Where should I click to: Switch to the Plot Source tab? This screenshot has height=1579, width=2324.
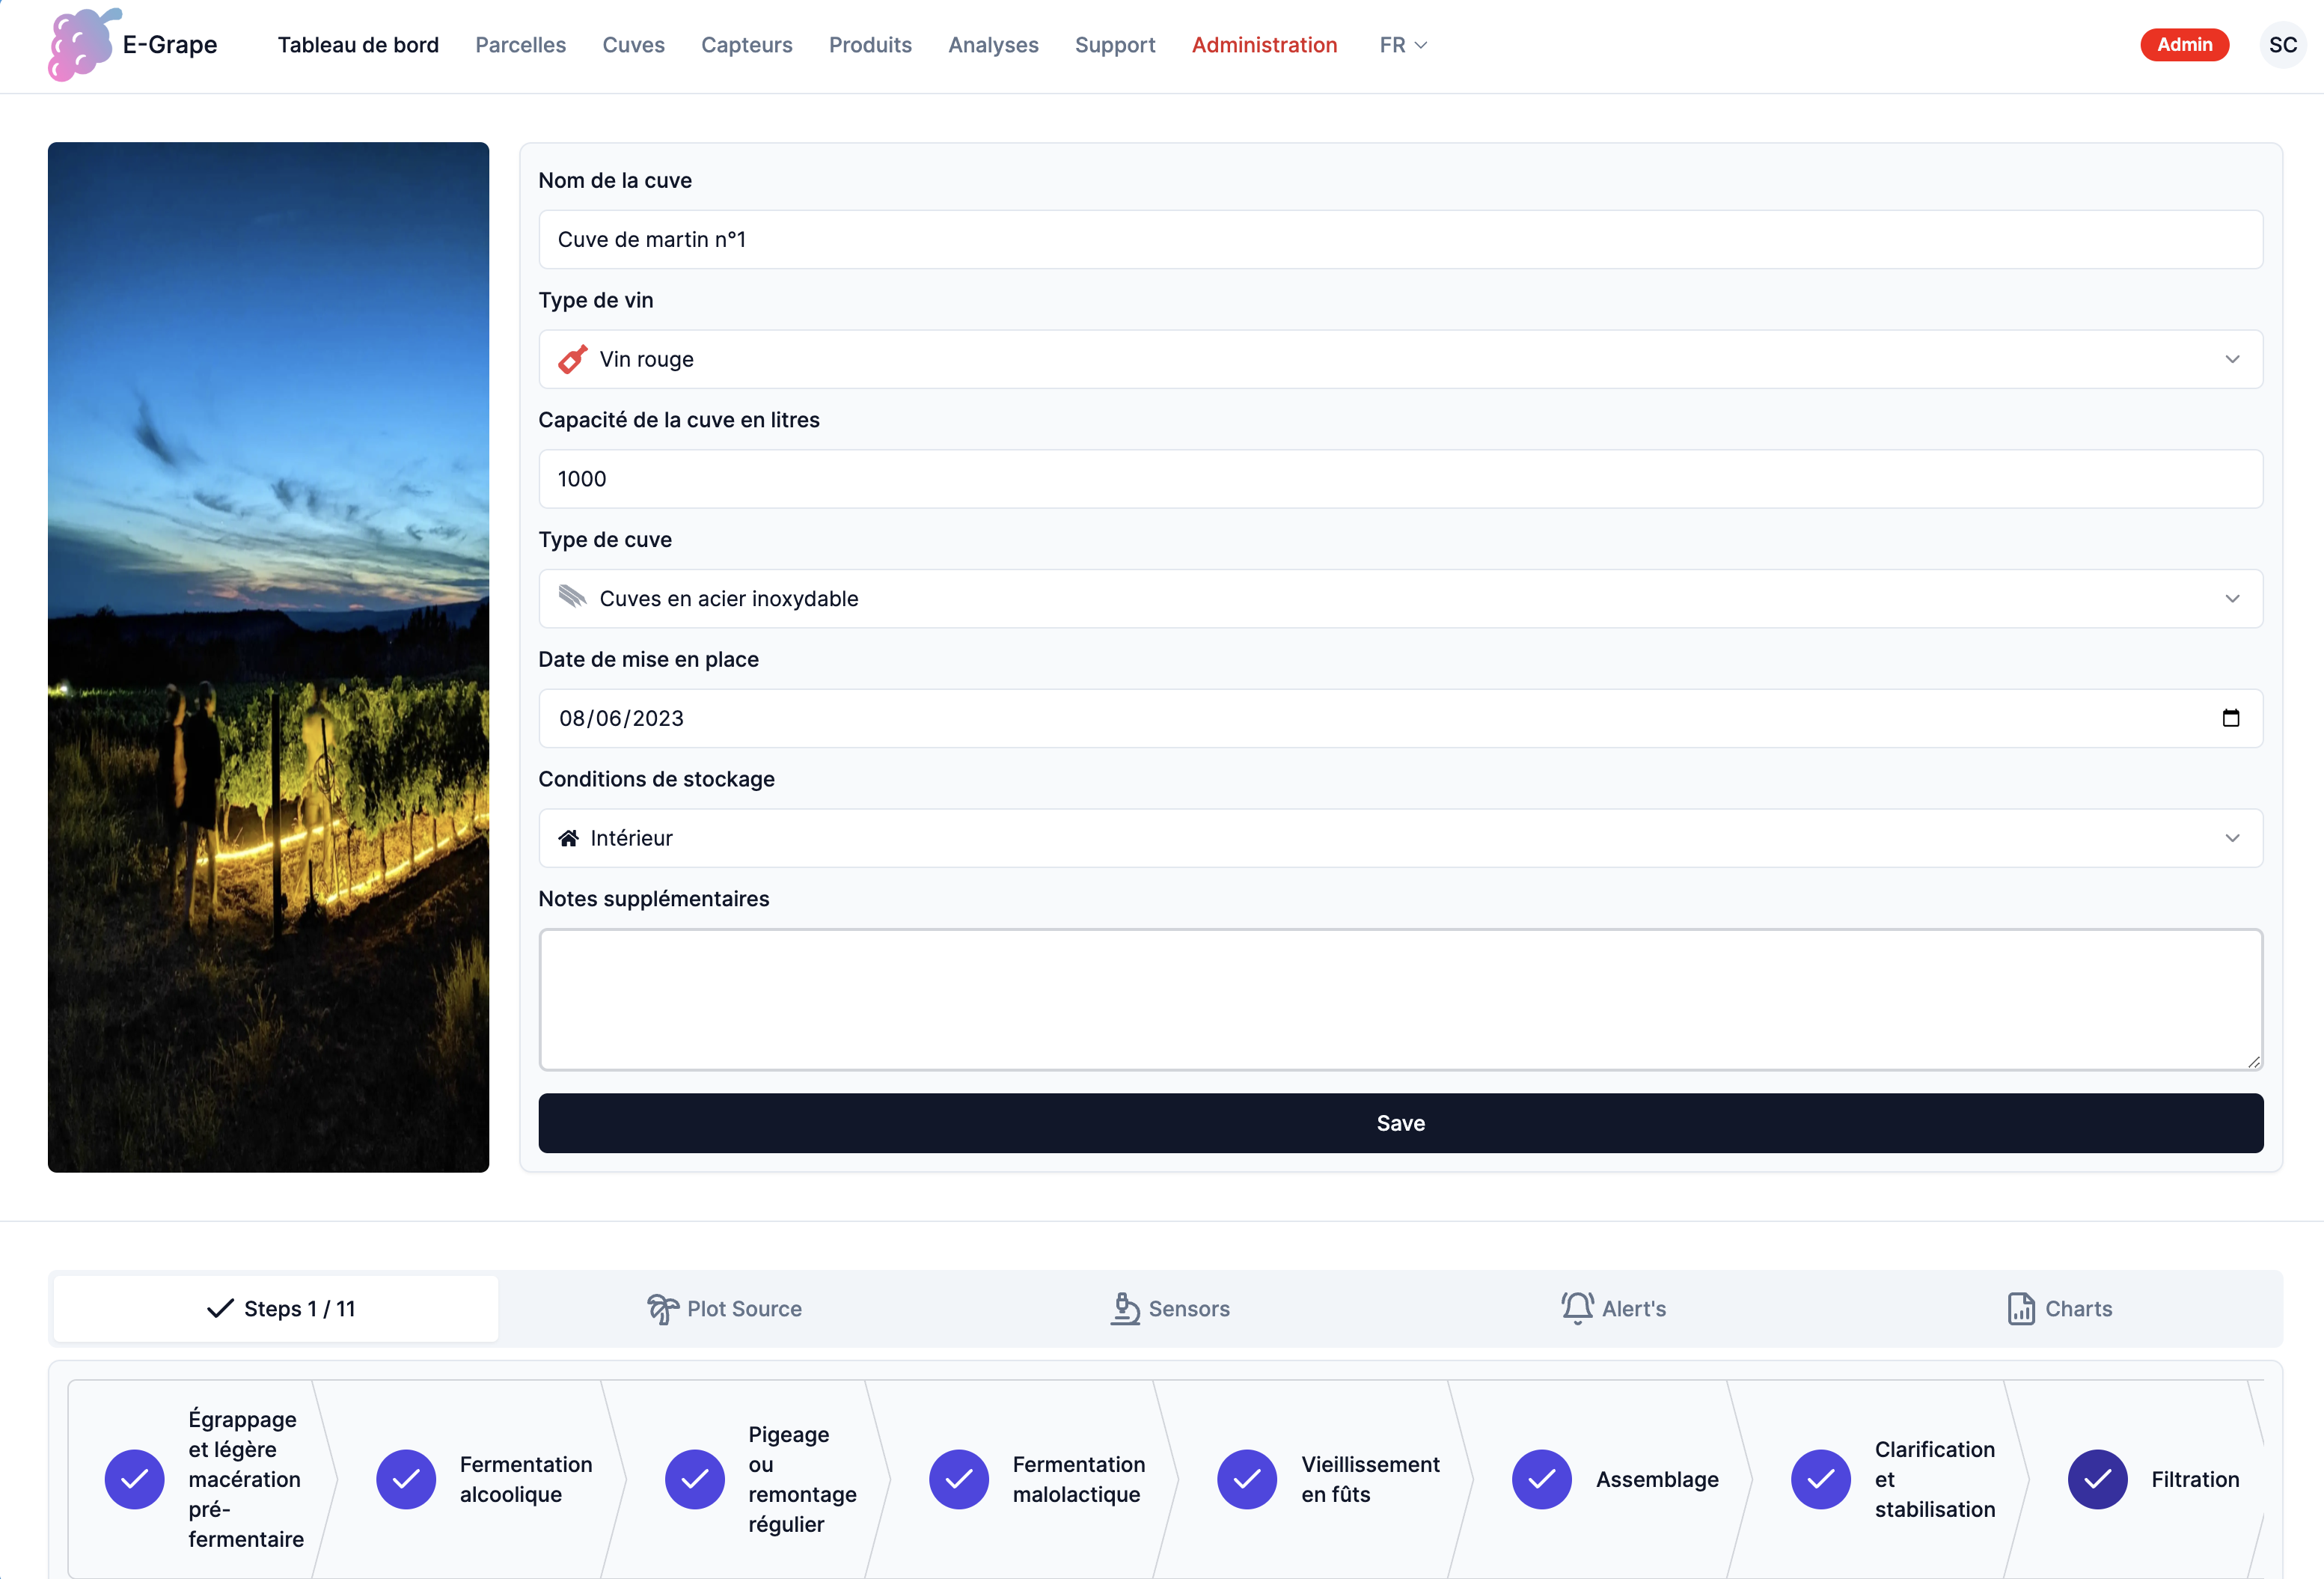tap(724, 1308)
